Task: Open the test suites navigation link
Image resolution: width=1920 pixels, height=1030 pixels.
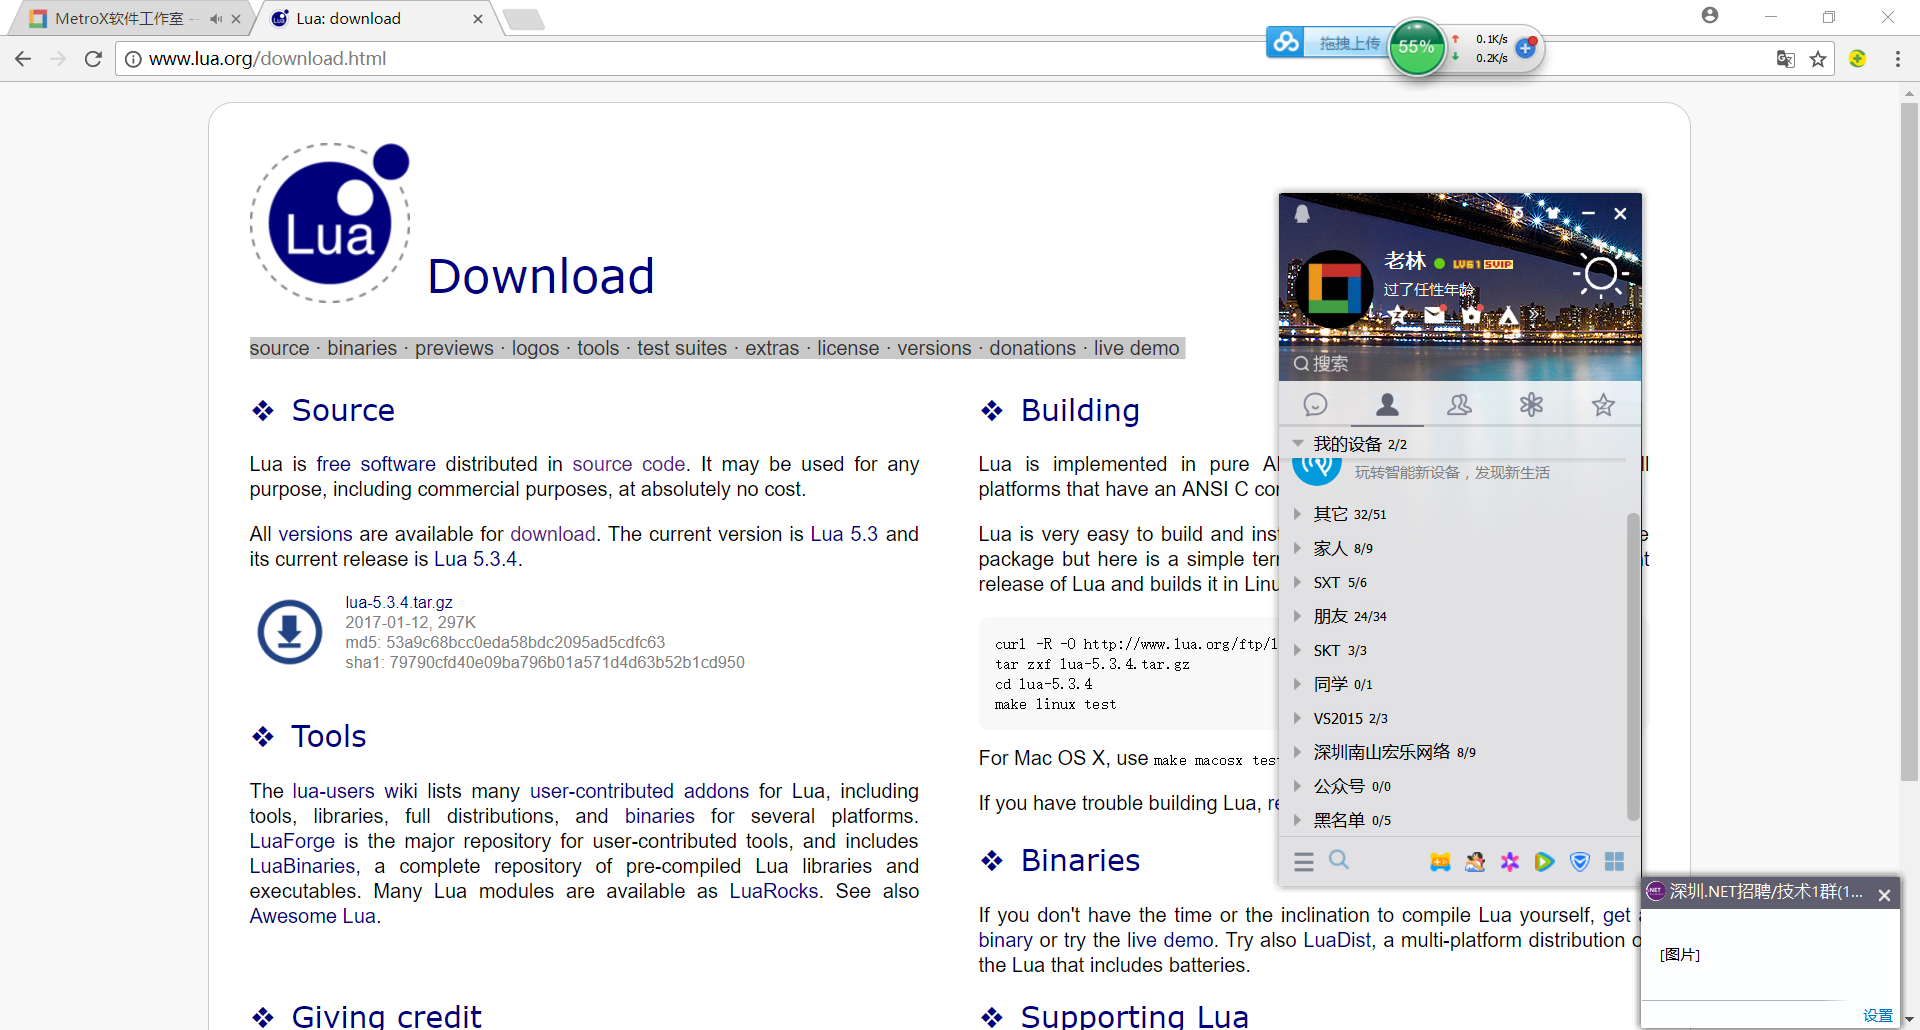Action: click(682, 348)
